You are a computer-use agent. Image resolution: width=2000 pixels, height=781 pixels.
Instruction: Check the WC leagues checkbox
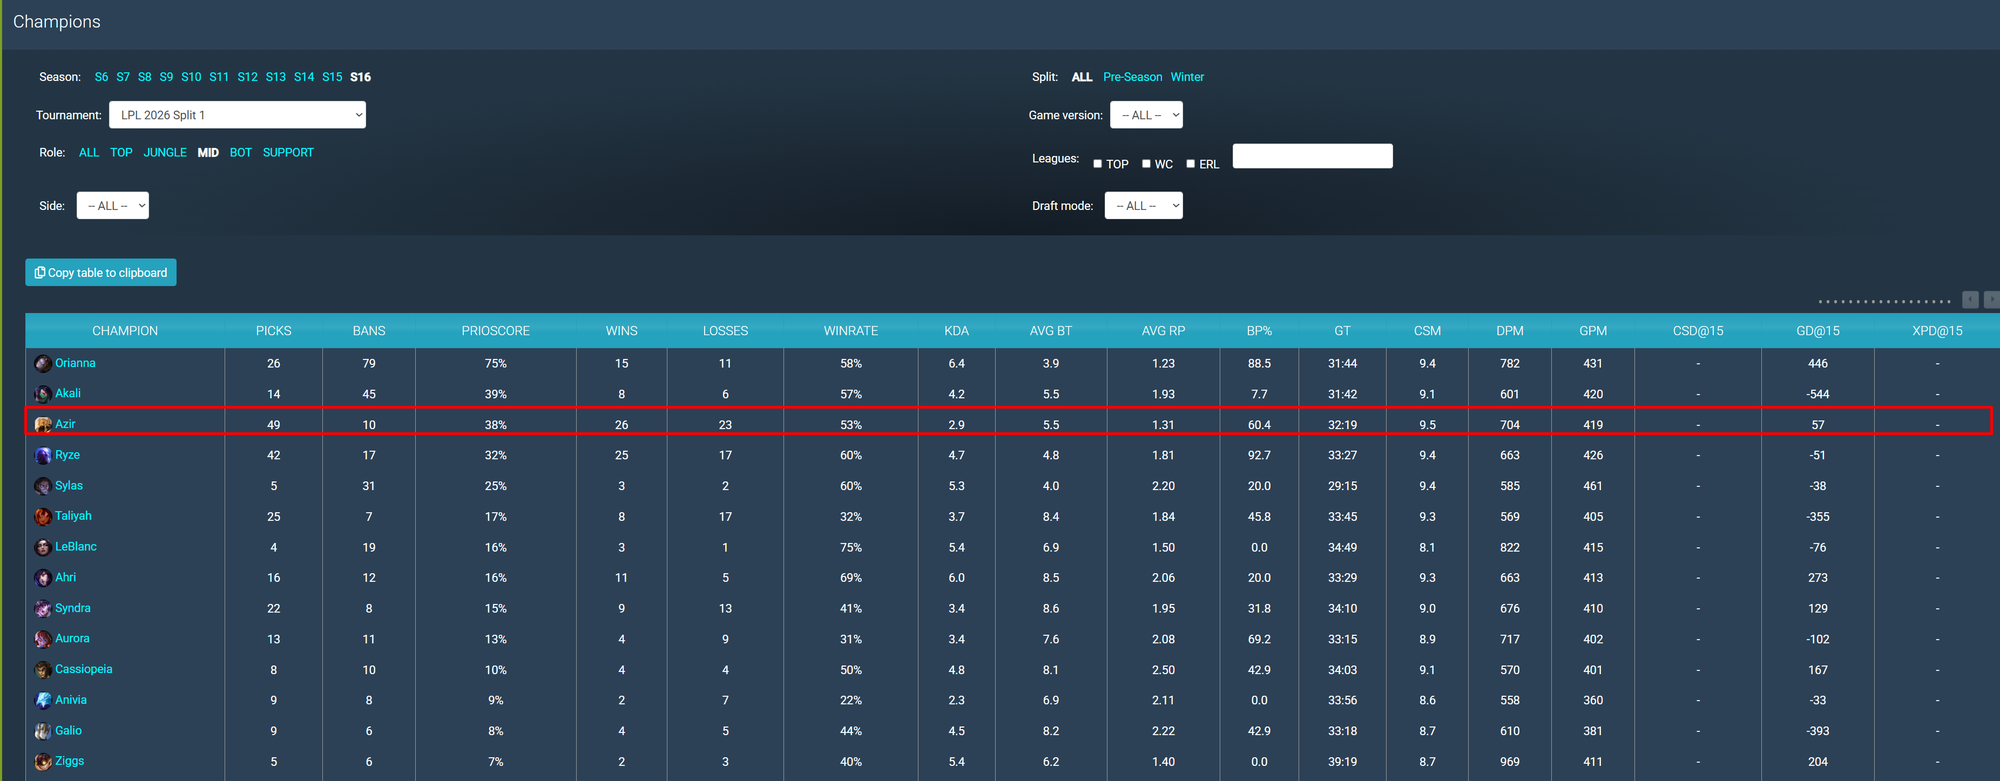pyautogui.click(x=1146, y=164)
